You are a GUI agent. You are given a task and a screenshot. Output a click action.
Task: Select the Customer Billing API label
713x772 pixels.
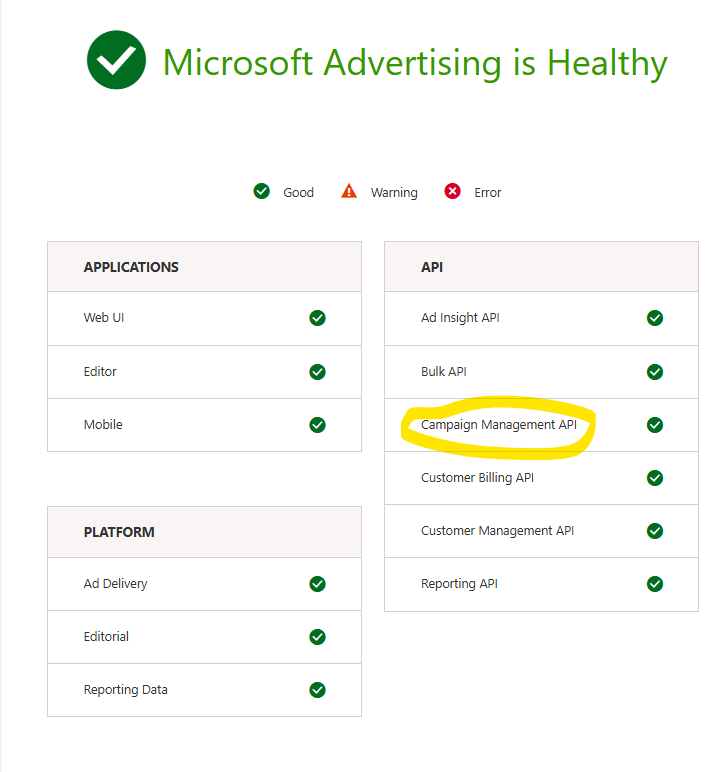pos(478,478)
